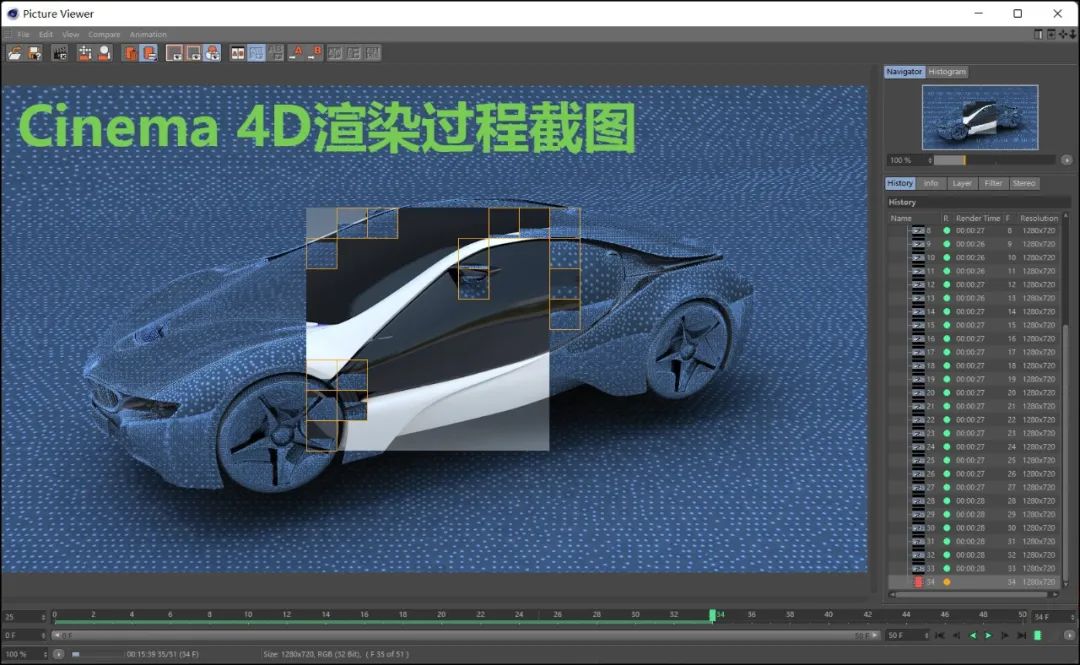The image size is (1080, 665).
Task: Click the Set as A compare icon
Action: click(297, 53)
